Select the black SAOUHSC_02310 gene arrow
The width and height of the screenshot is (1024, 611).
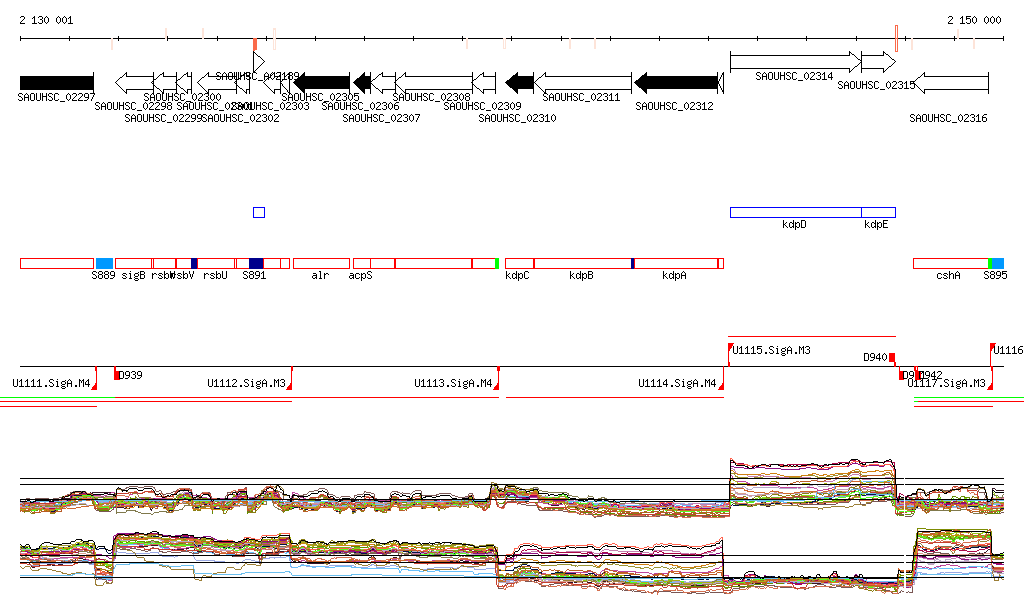click(x=520, y=83)
